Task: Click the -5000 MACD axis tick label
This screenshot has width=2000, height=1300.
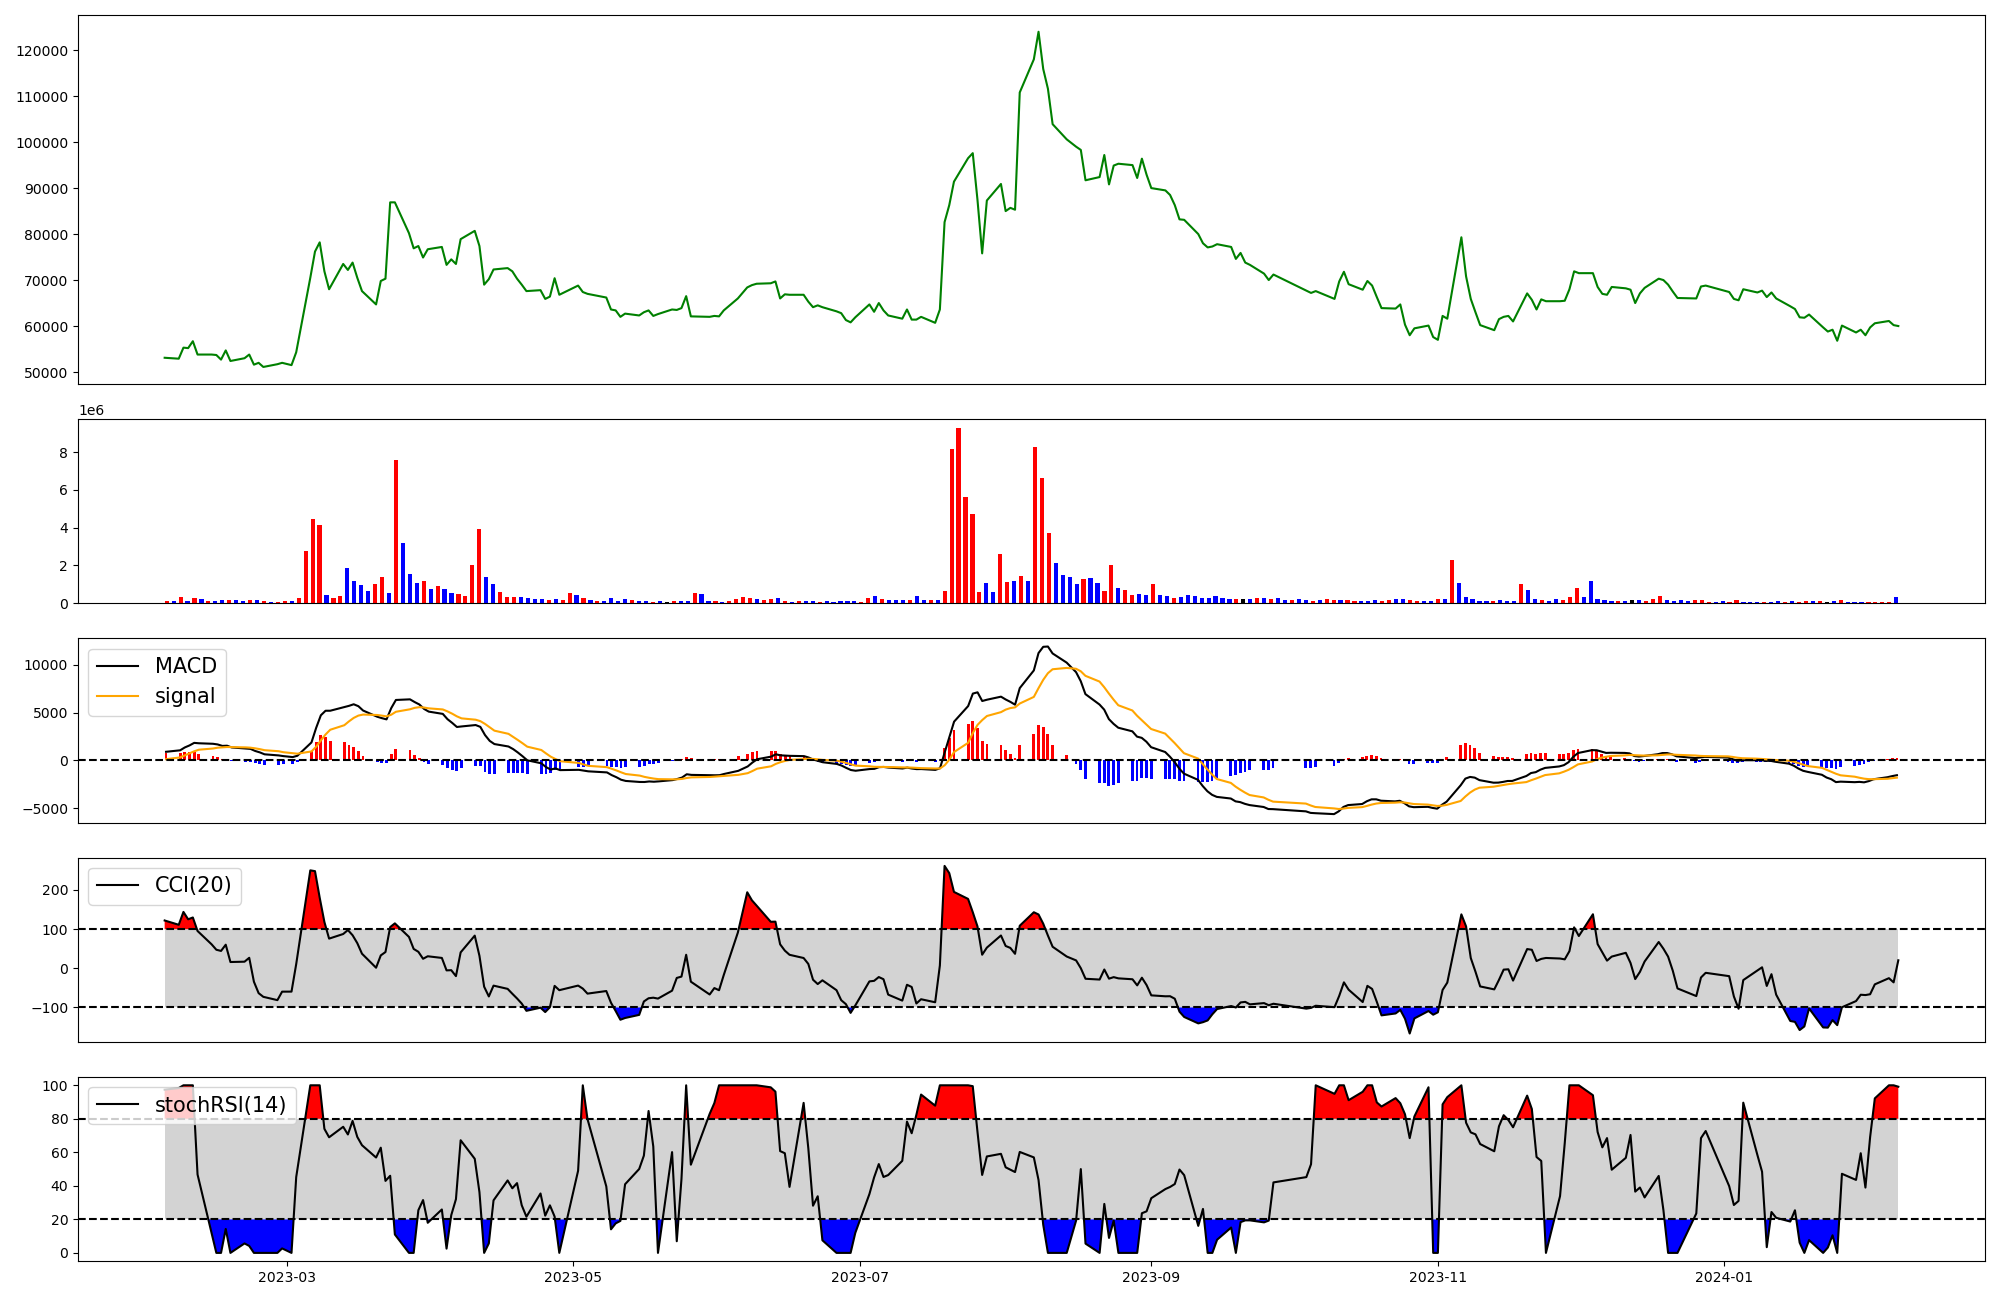Action: coord(46,809)
